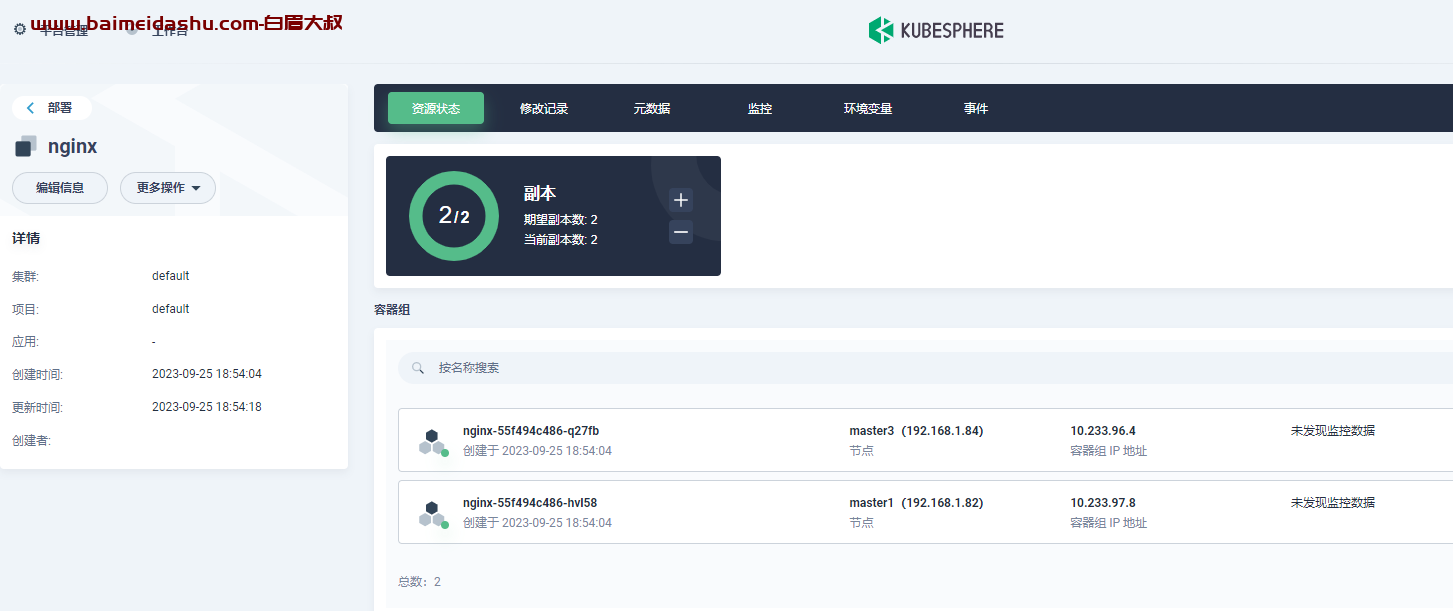Click the 副本 heading in replica card

pos(540,194)
